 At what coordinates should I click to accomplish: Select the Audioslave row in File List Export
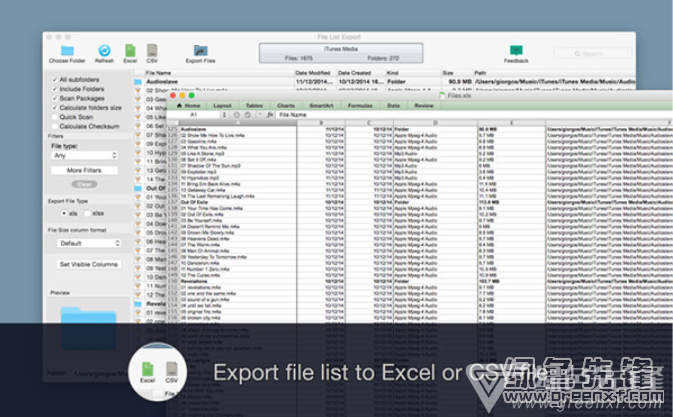tap(385, 82)
